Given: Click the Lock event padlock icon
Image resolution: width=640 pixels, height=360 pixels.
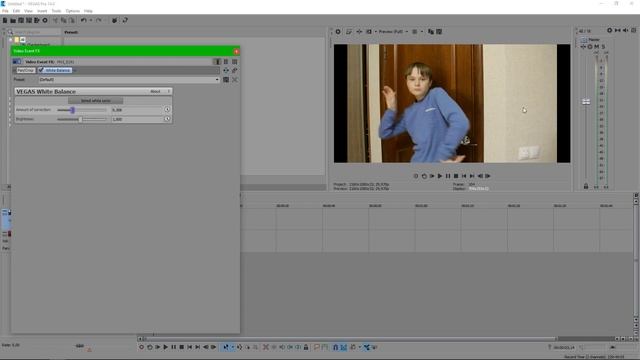Looking at the screenshot, I should 306,347.
